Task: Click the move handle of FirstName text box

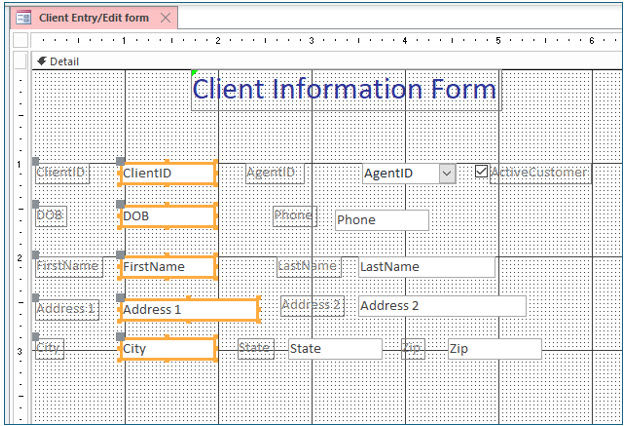Action: tap(121, 255)
